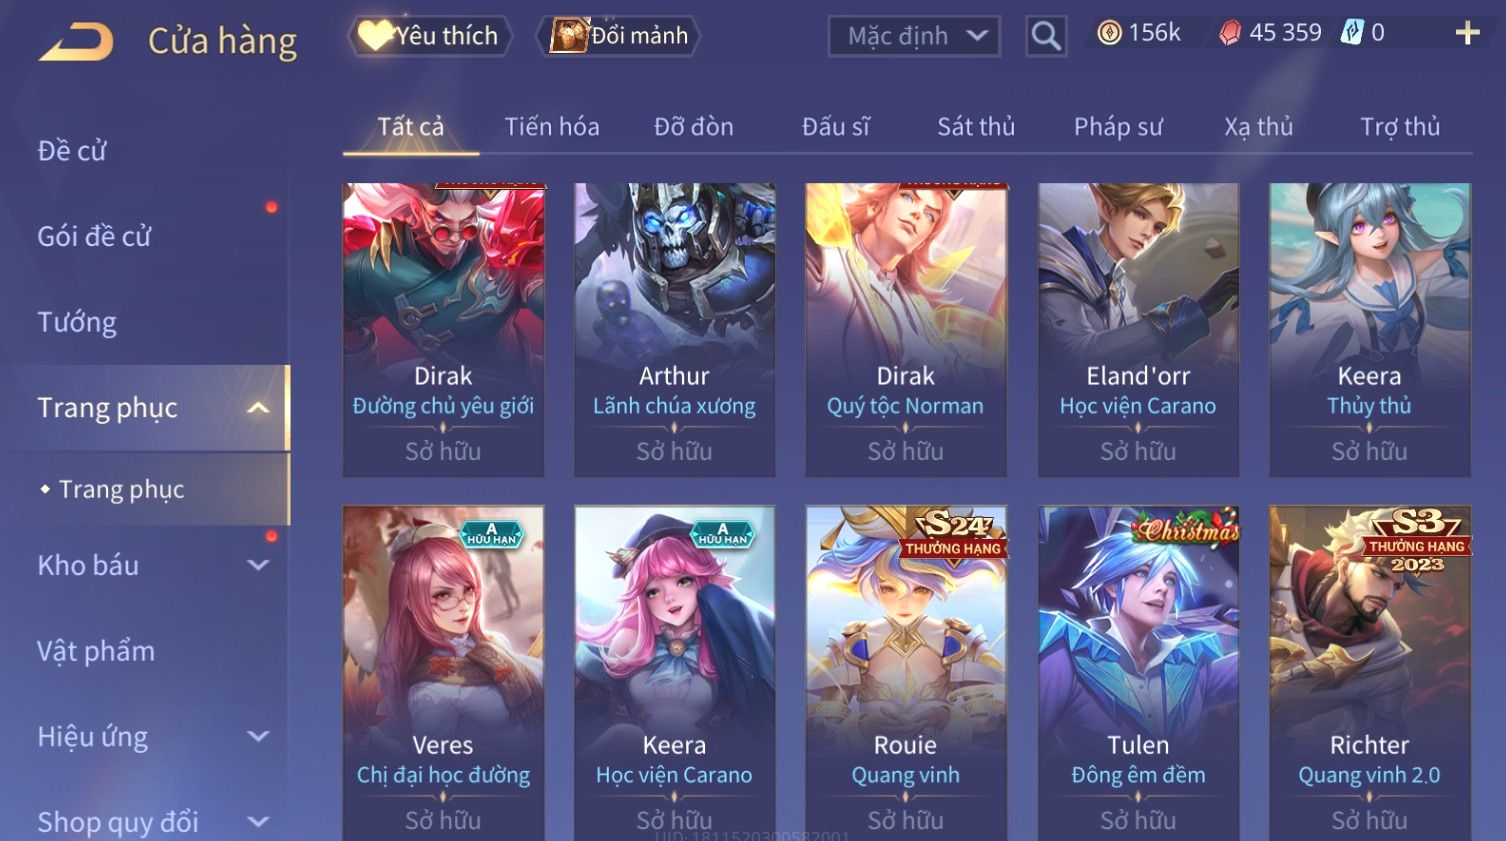Image resolution: width=1506 pixels, height=841 pixels.
Task: Tap the red ruby gem icon
Action: 1230,33
